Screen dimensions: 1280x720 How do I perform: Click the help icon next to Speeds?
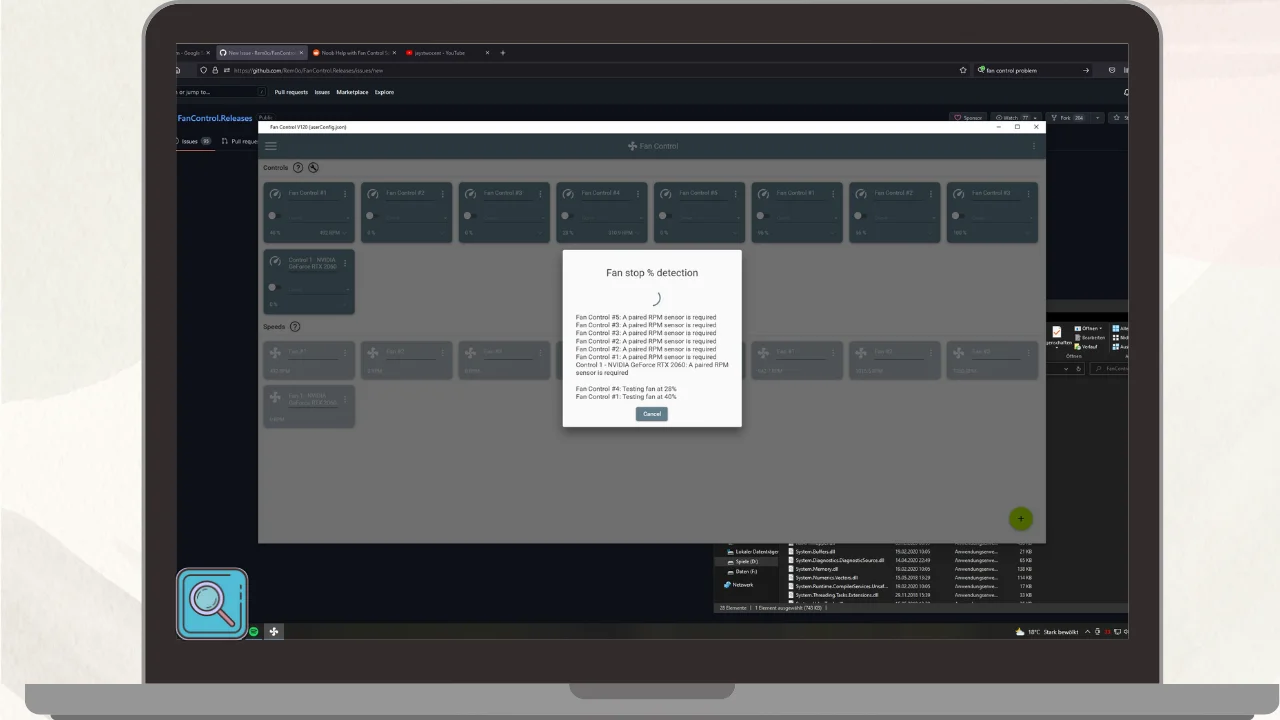[295, 327]
